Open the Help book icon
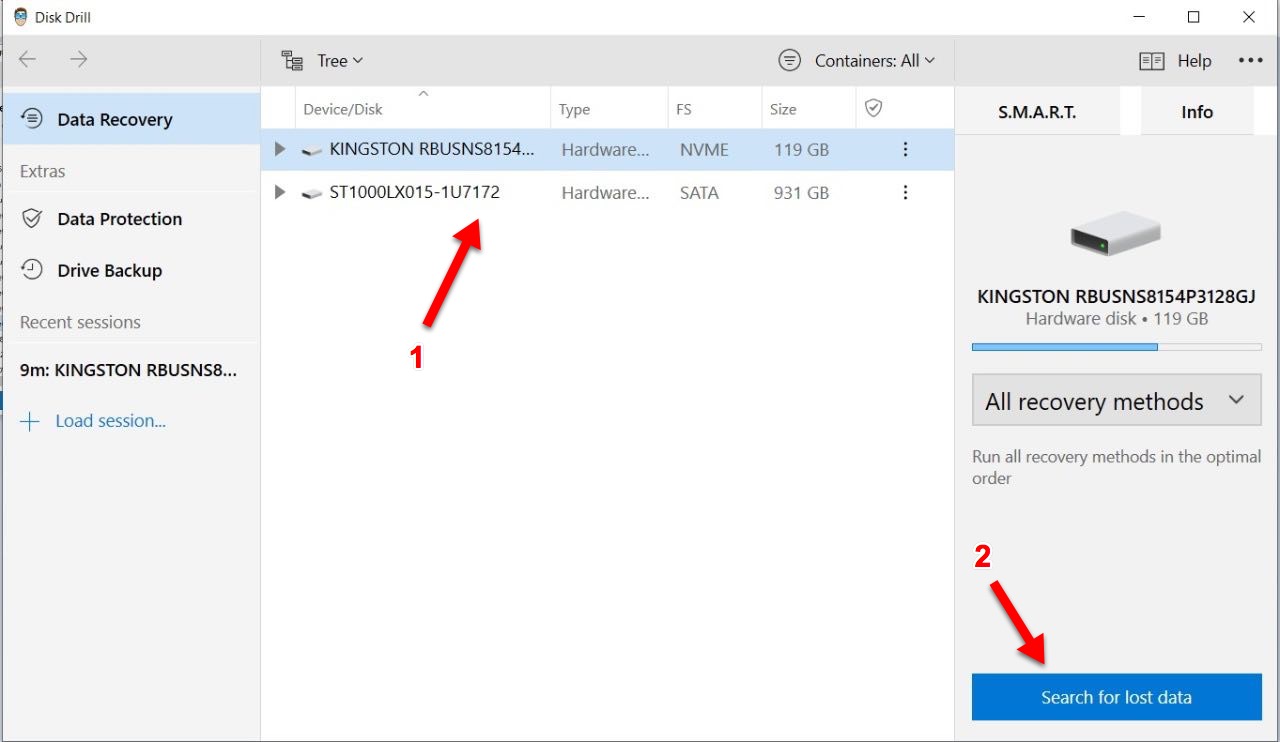This screenshot has height=742, width=1280. pos(1152,61)
